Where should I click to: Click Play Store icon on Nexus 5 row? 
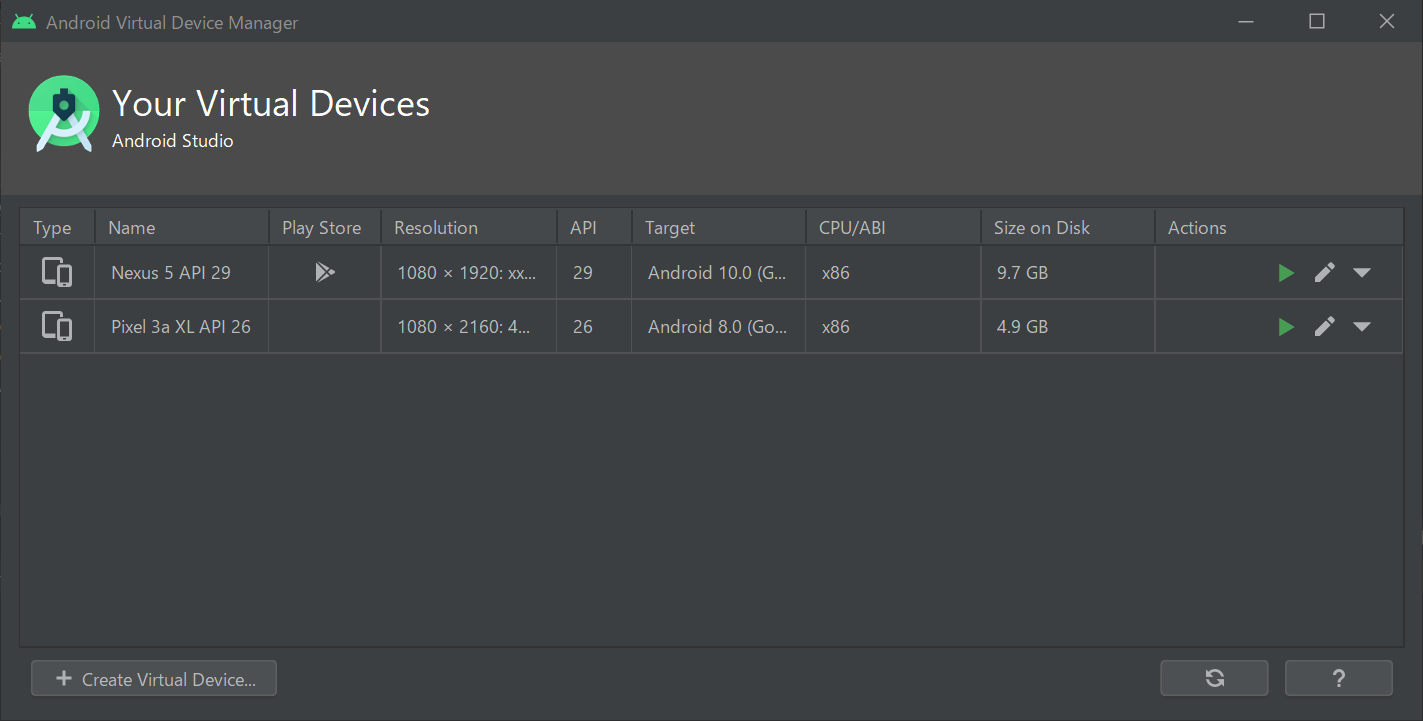click(x=324, y=272)
